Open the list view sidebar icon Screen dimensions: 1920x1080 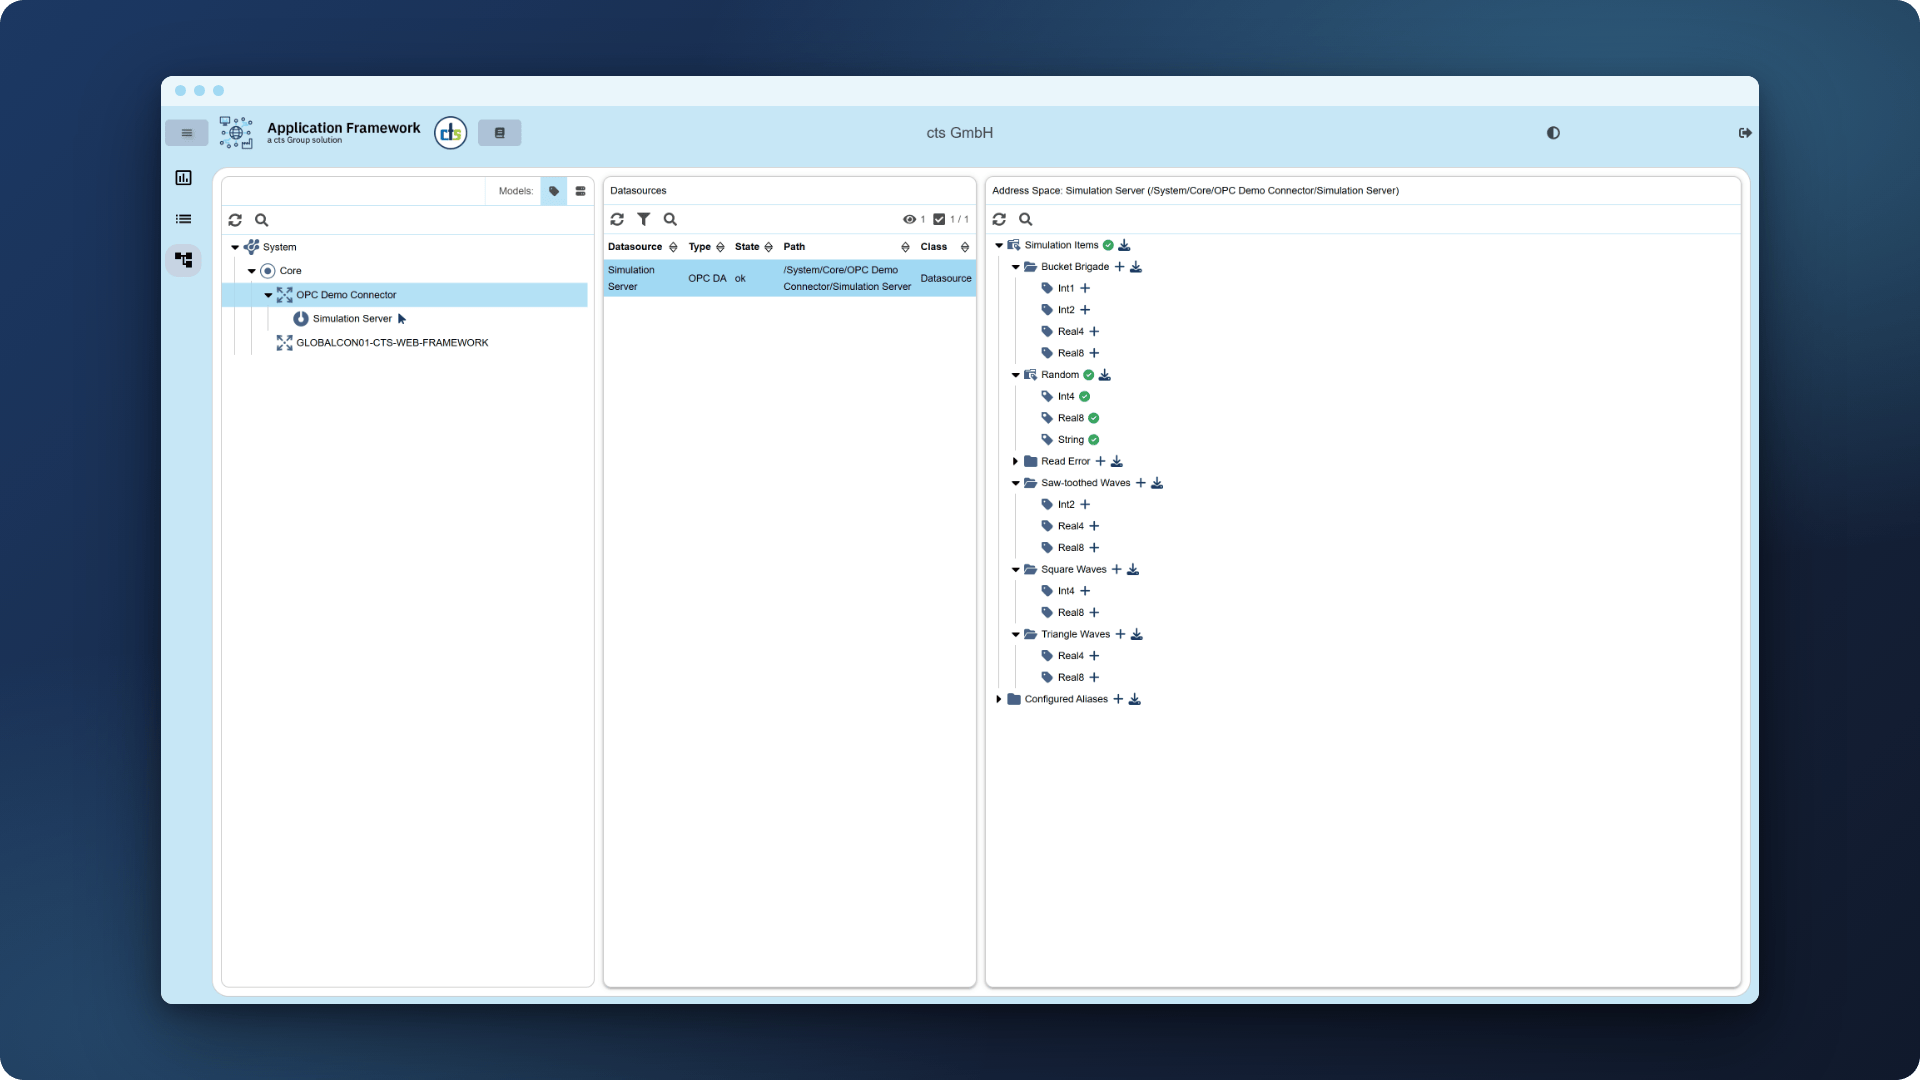pos(184,219)
